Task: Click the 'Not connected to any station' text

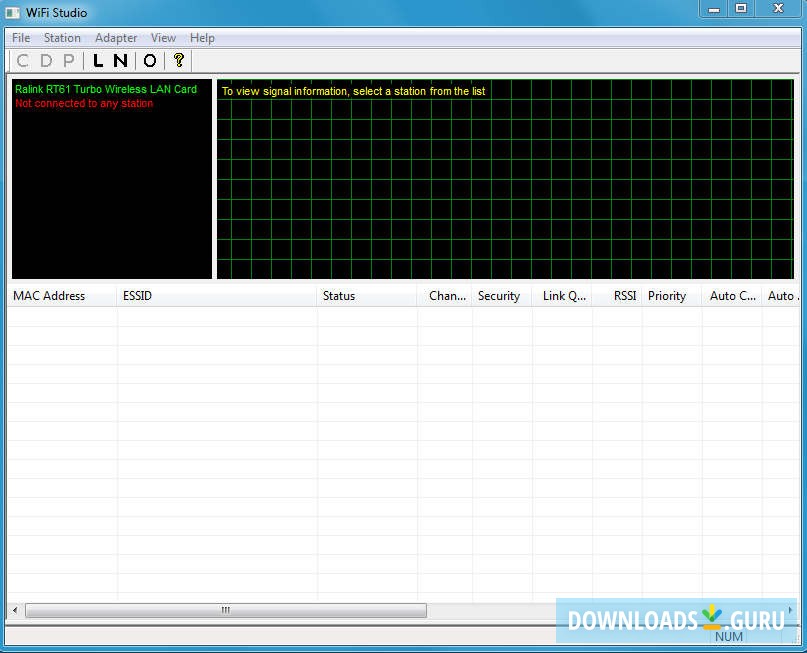Action: 84,103
